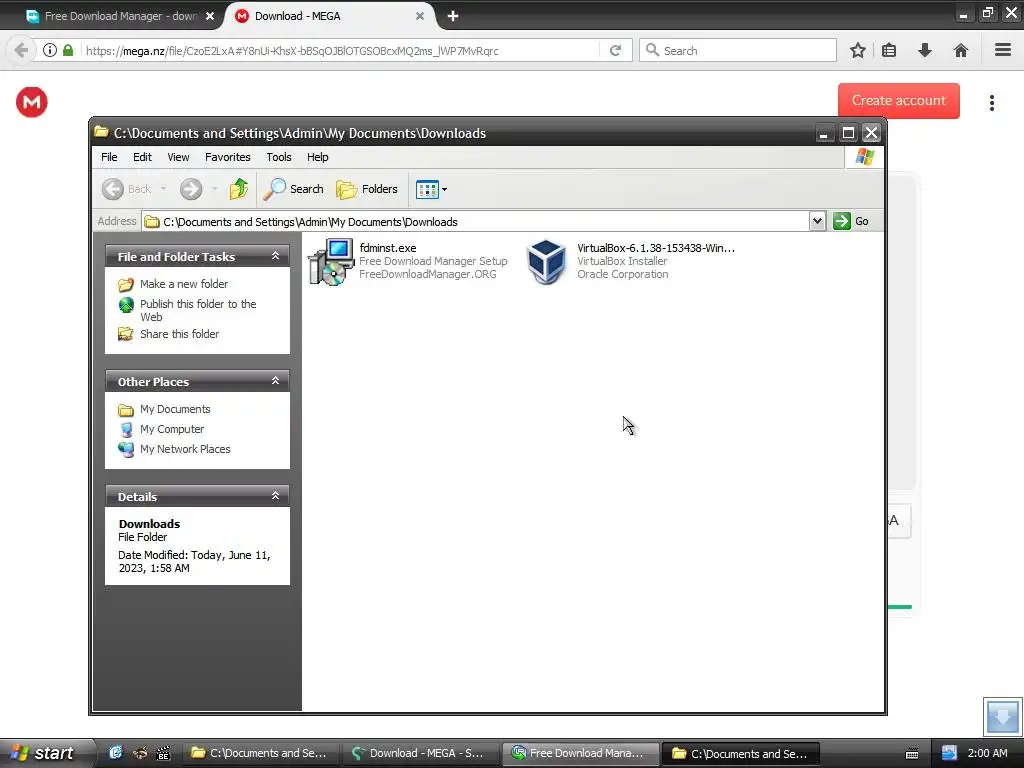Close the Free Download Manager browser tab

tap(210, 16)
